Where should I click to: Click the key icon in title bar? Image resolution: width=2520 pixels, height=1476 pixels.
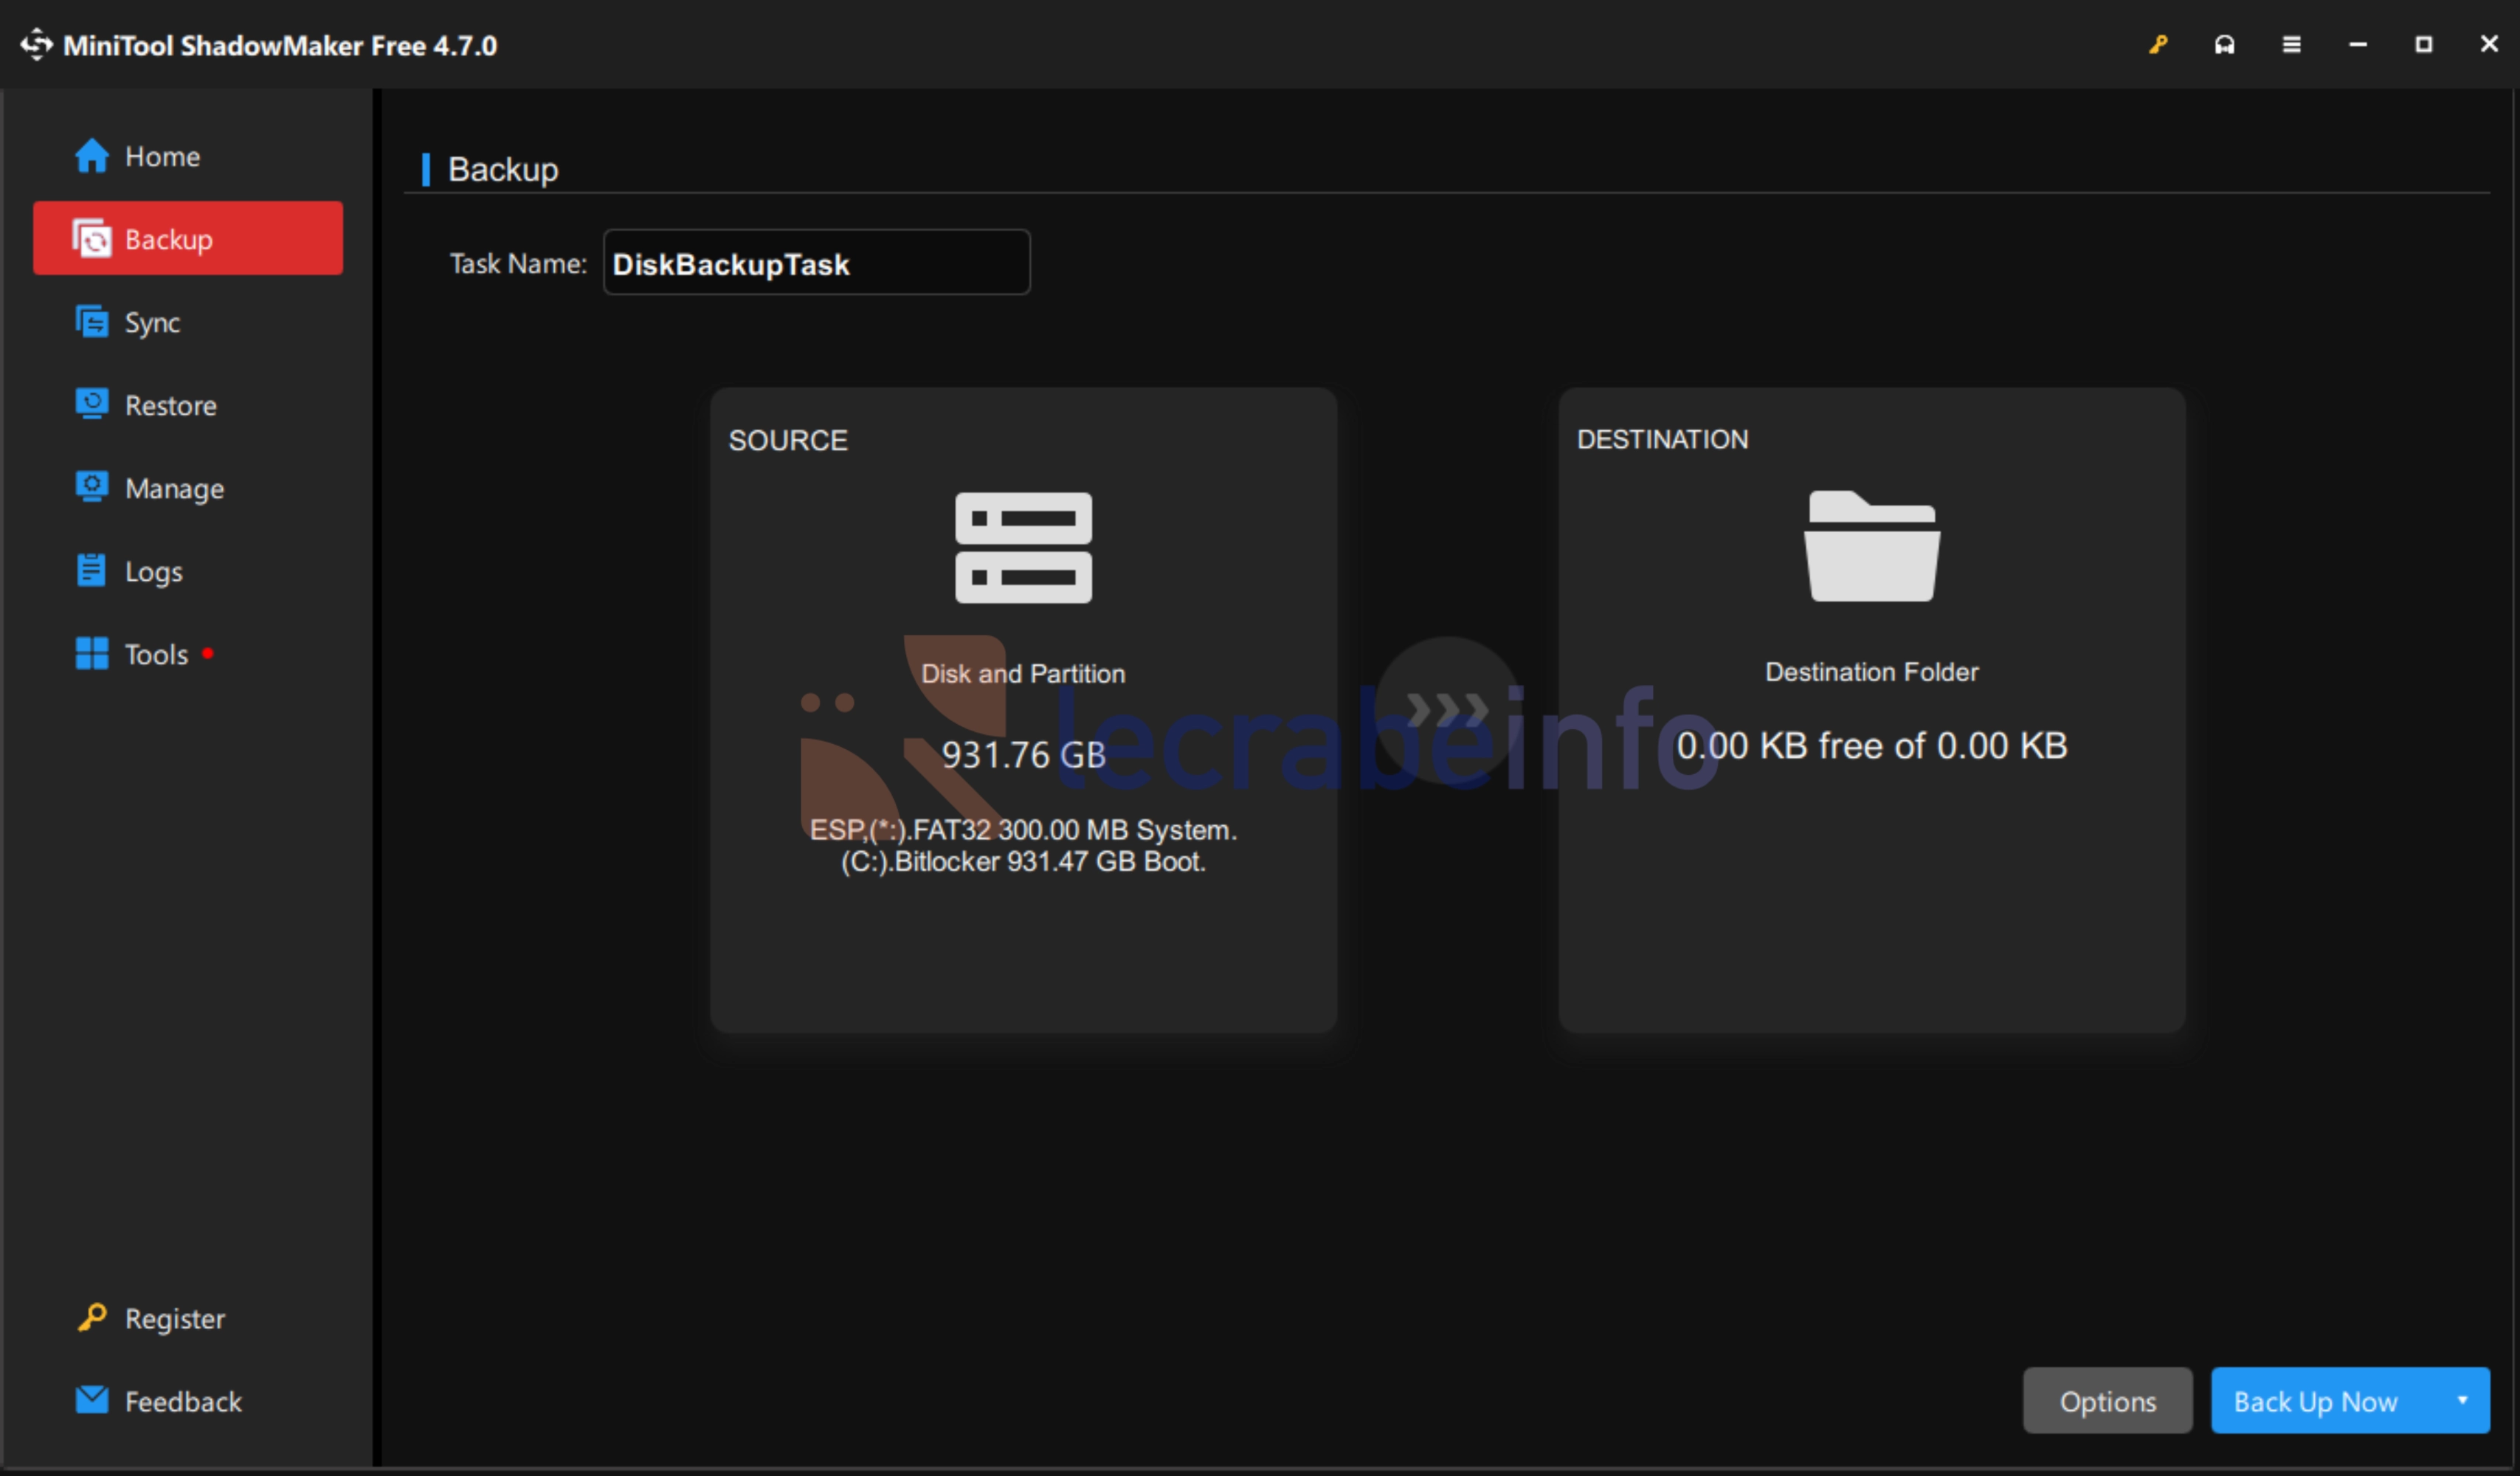[2158, 44]
